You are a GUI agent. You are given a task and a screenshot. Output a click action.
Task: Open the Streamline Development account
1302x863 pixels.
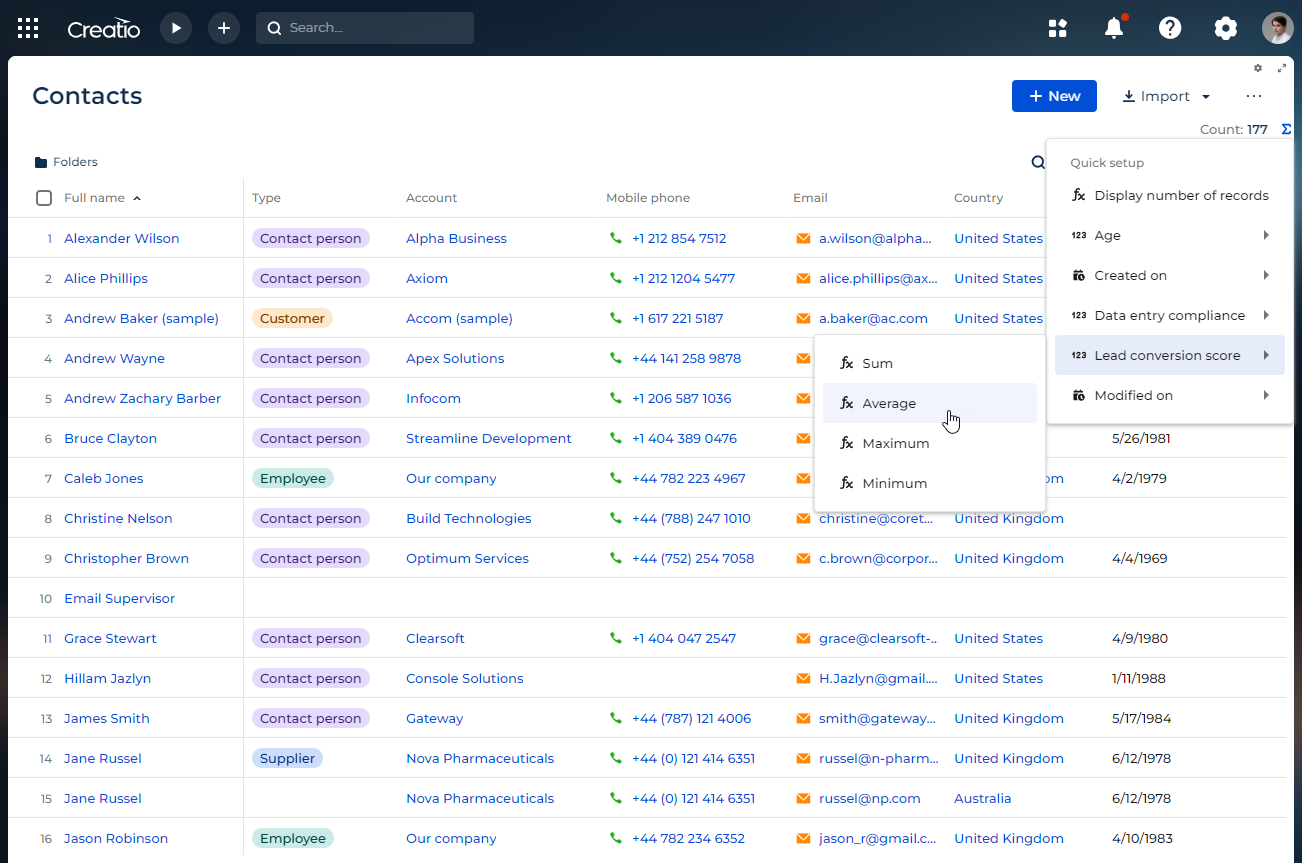(x=489, y=438)
